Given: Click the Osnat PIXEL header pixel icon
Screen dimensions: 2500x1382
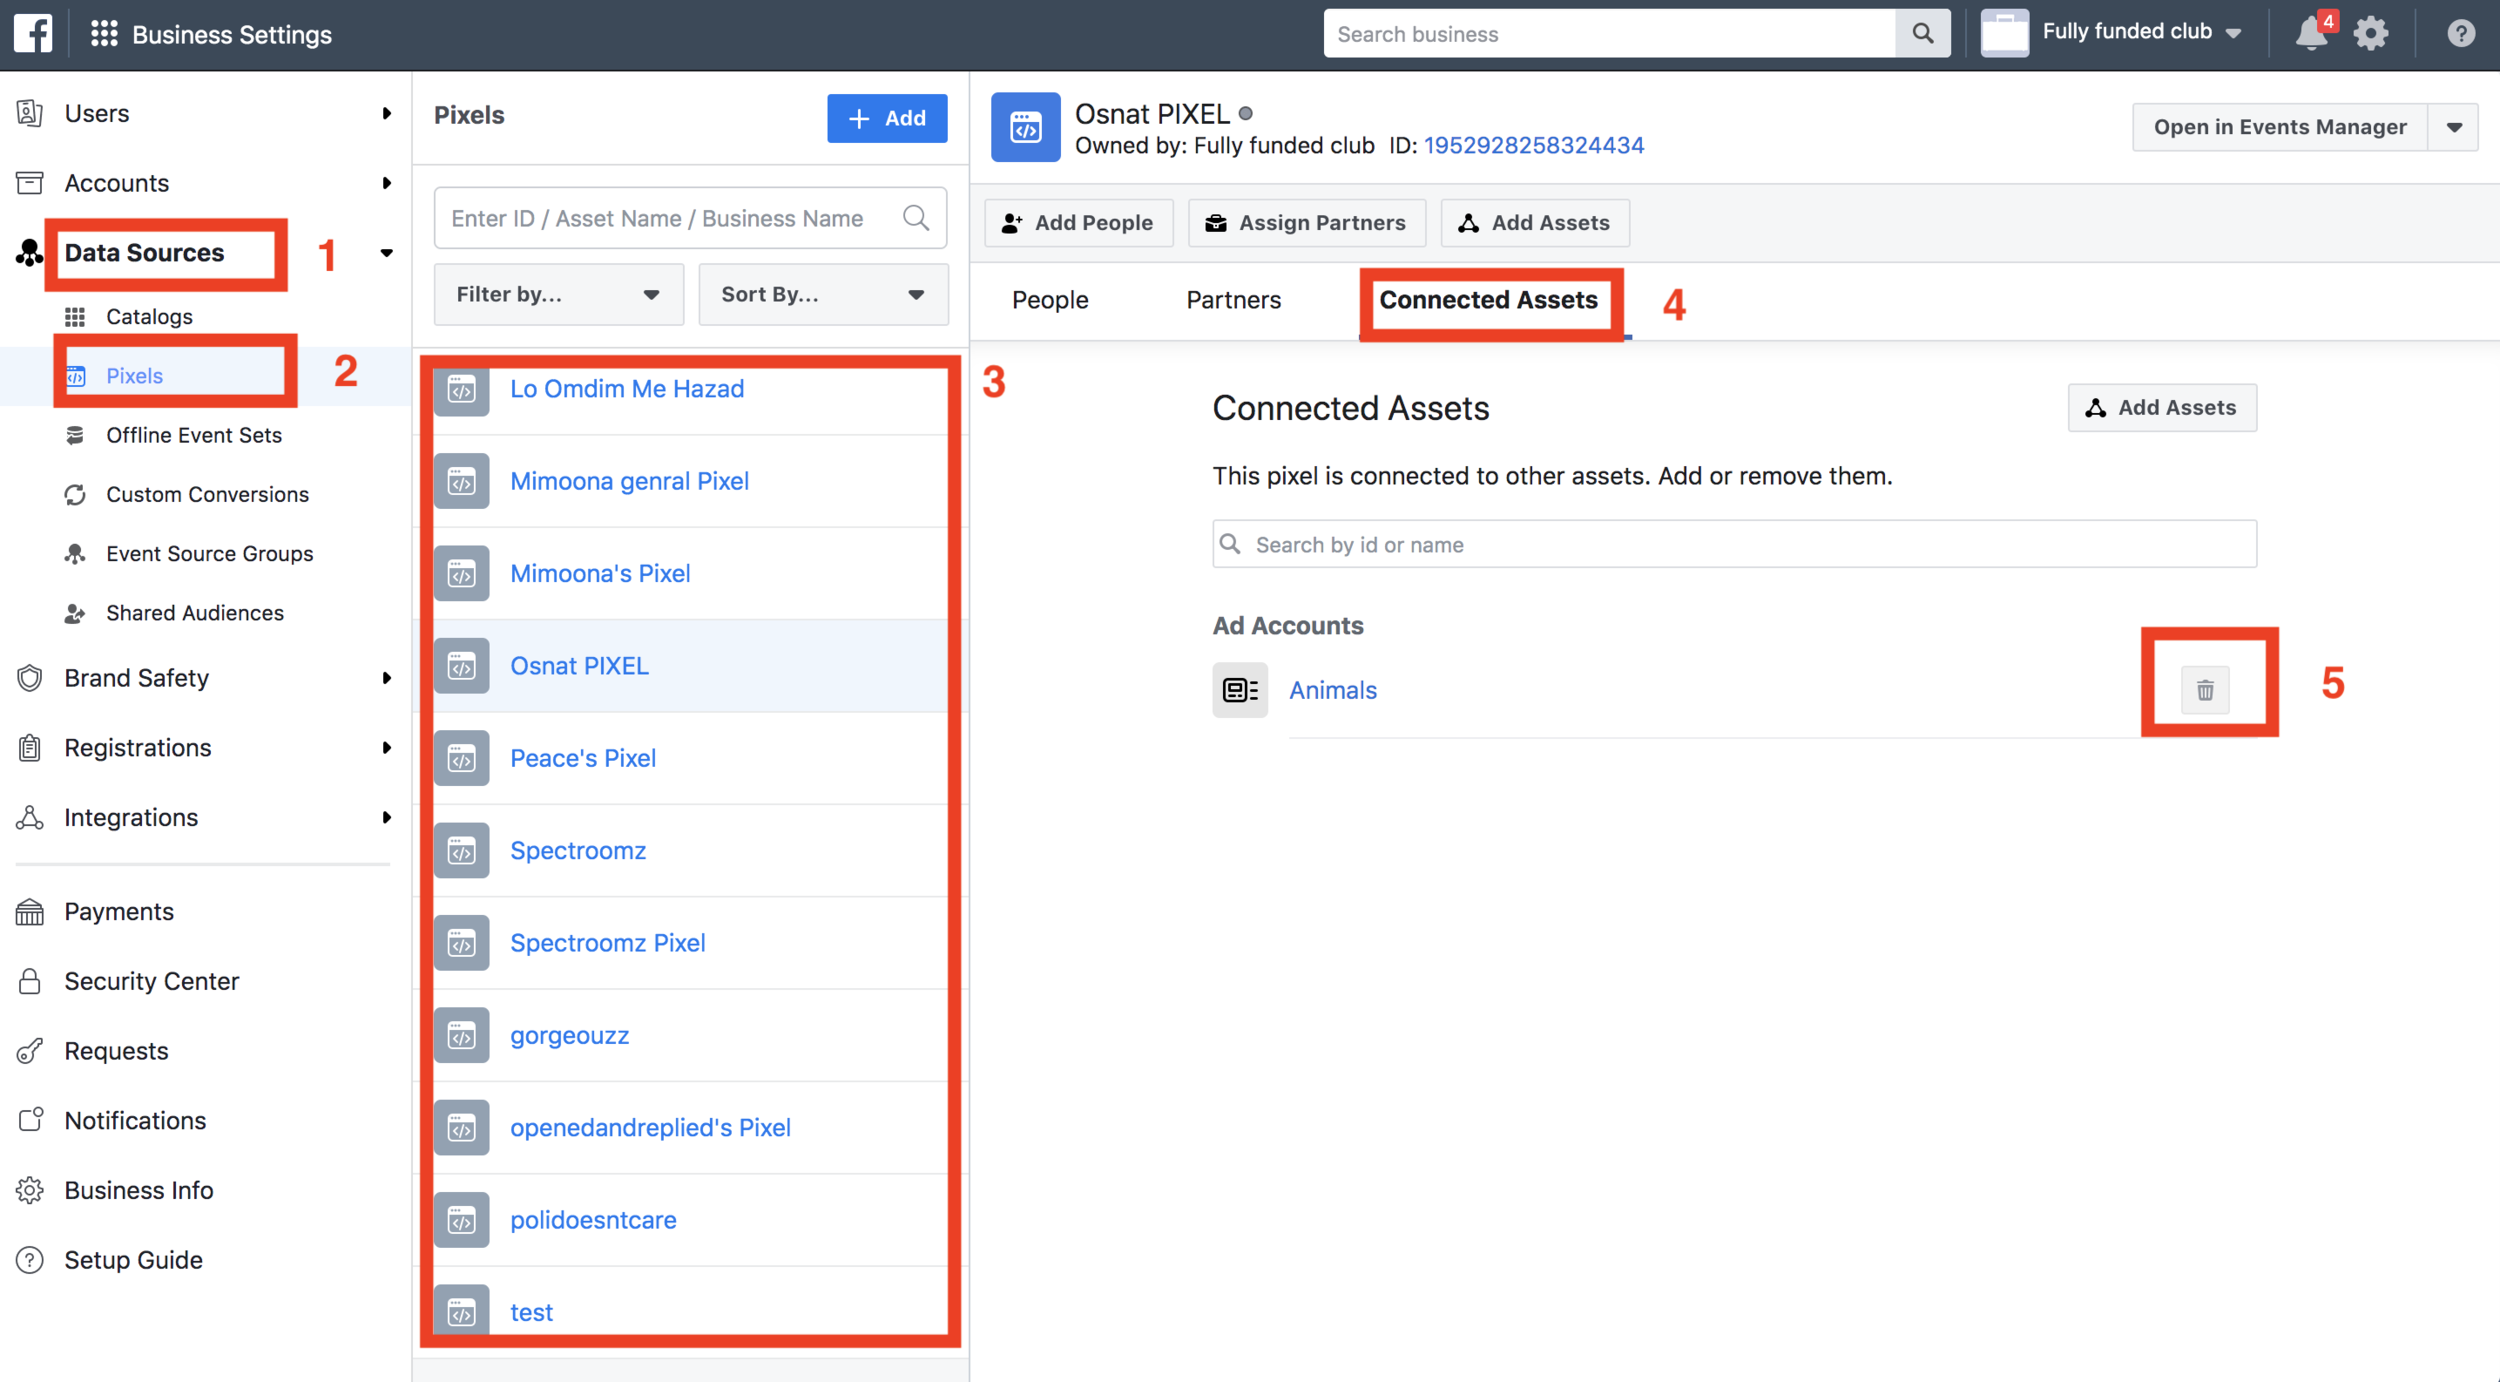Looking at the screenshot, I should [1025, 128].
